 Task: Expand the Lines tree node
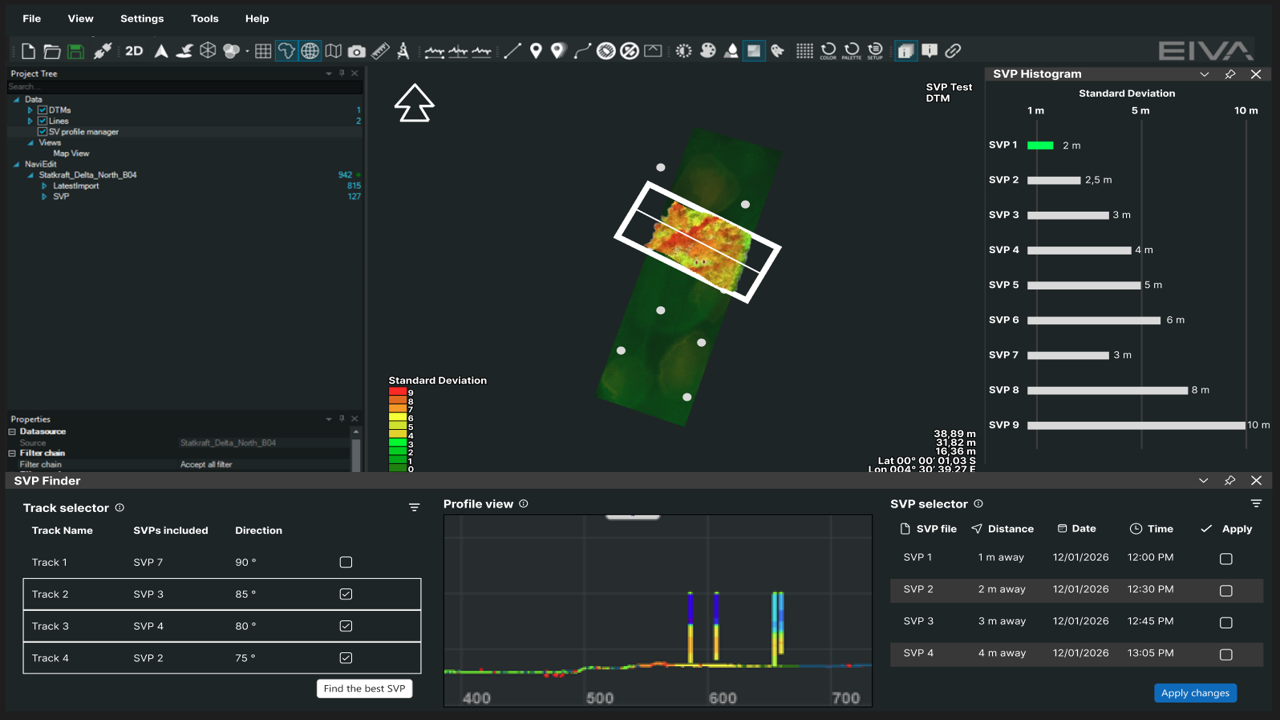tap(30, 121)
